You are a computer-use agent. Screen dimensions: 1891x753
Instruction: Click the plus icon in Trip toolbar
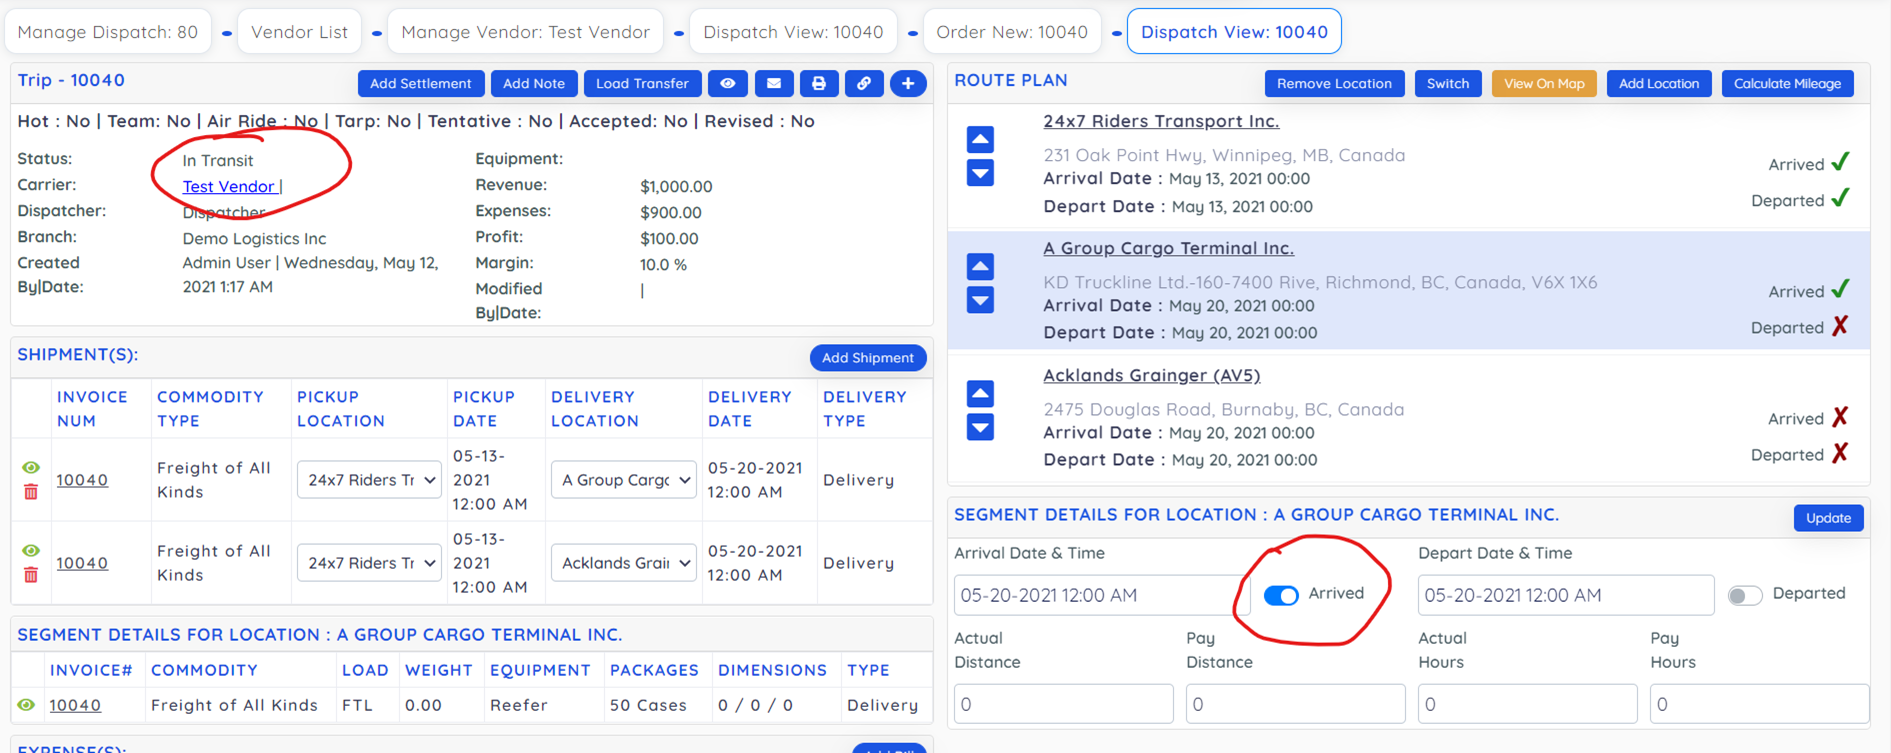pos(908,84)
